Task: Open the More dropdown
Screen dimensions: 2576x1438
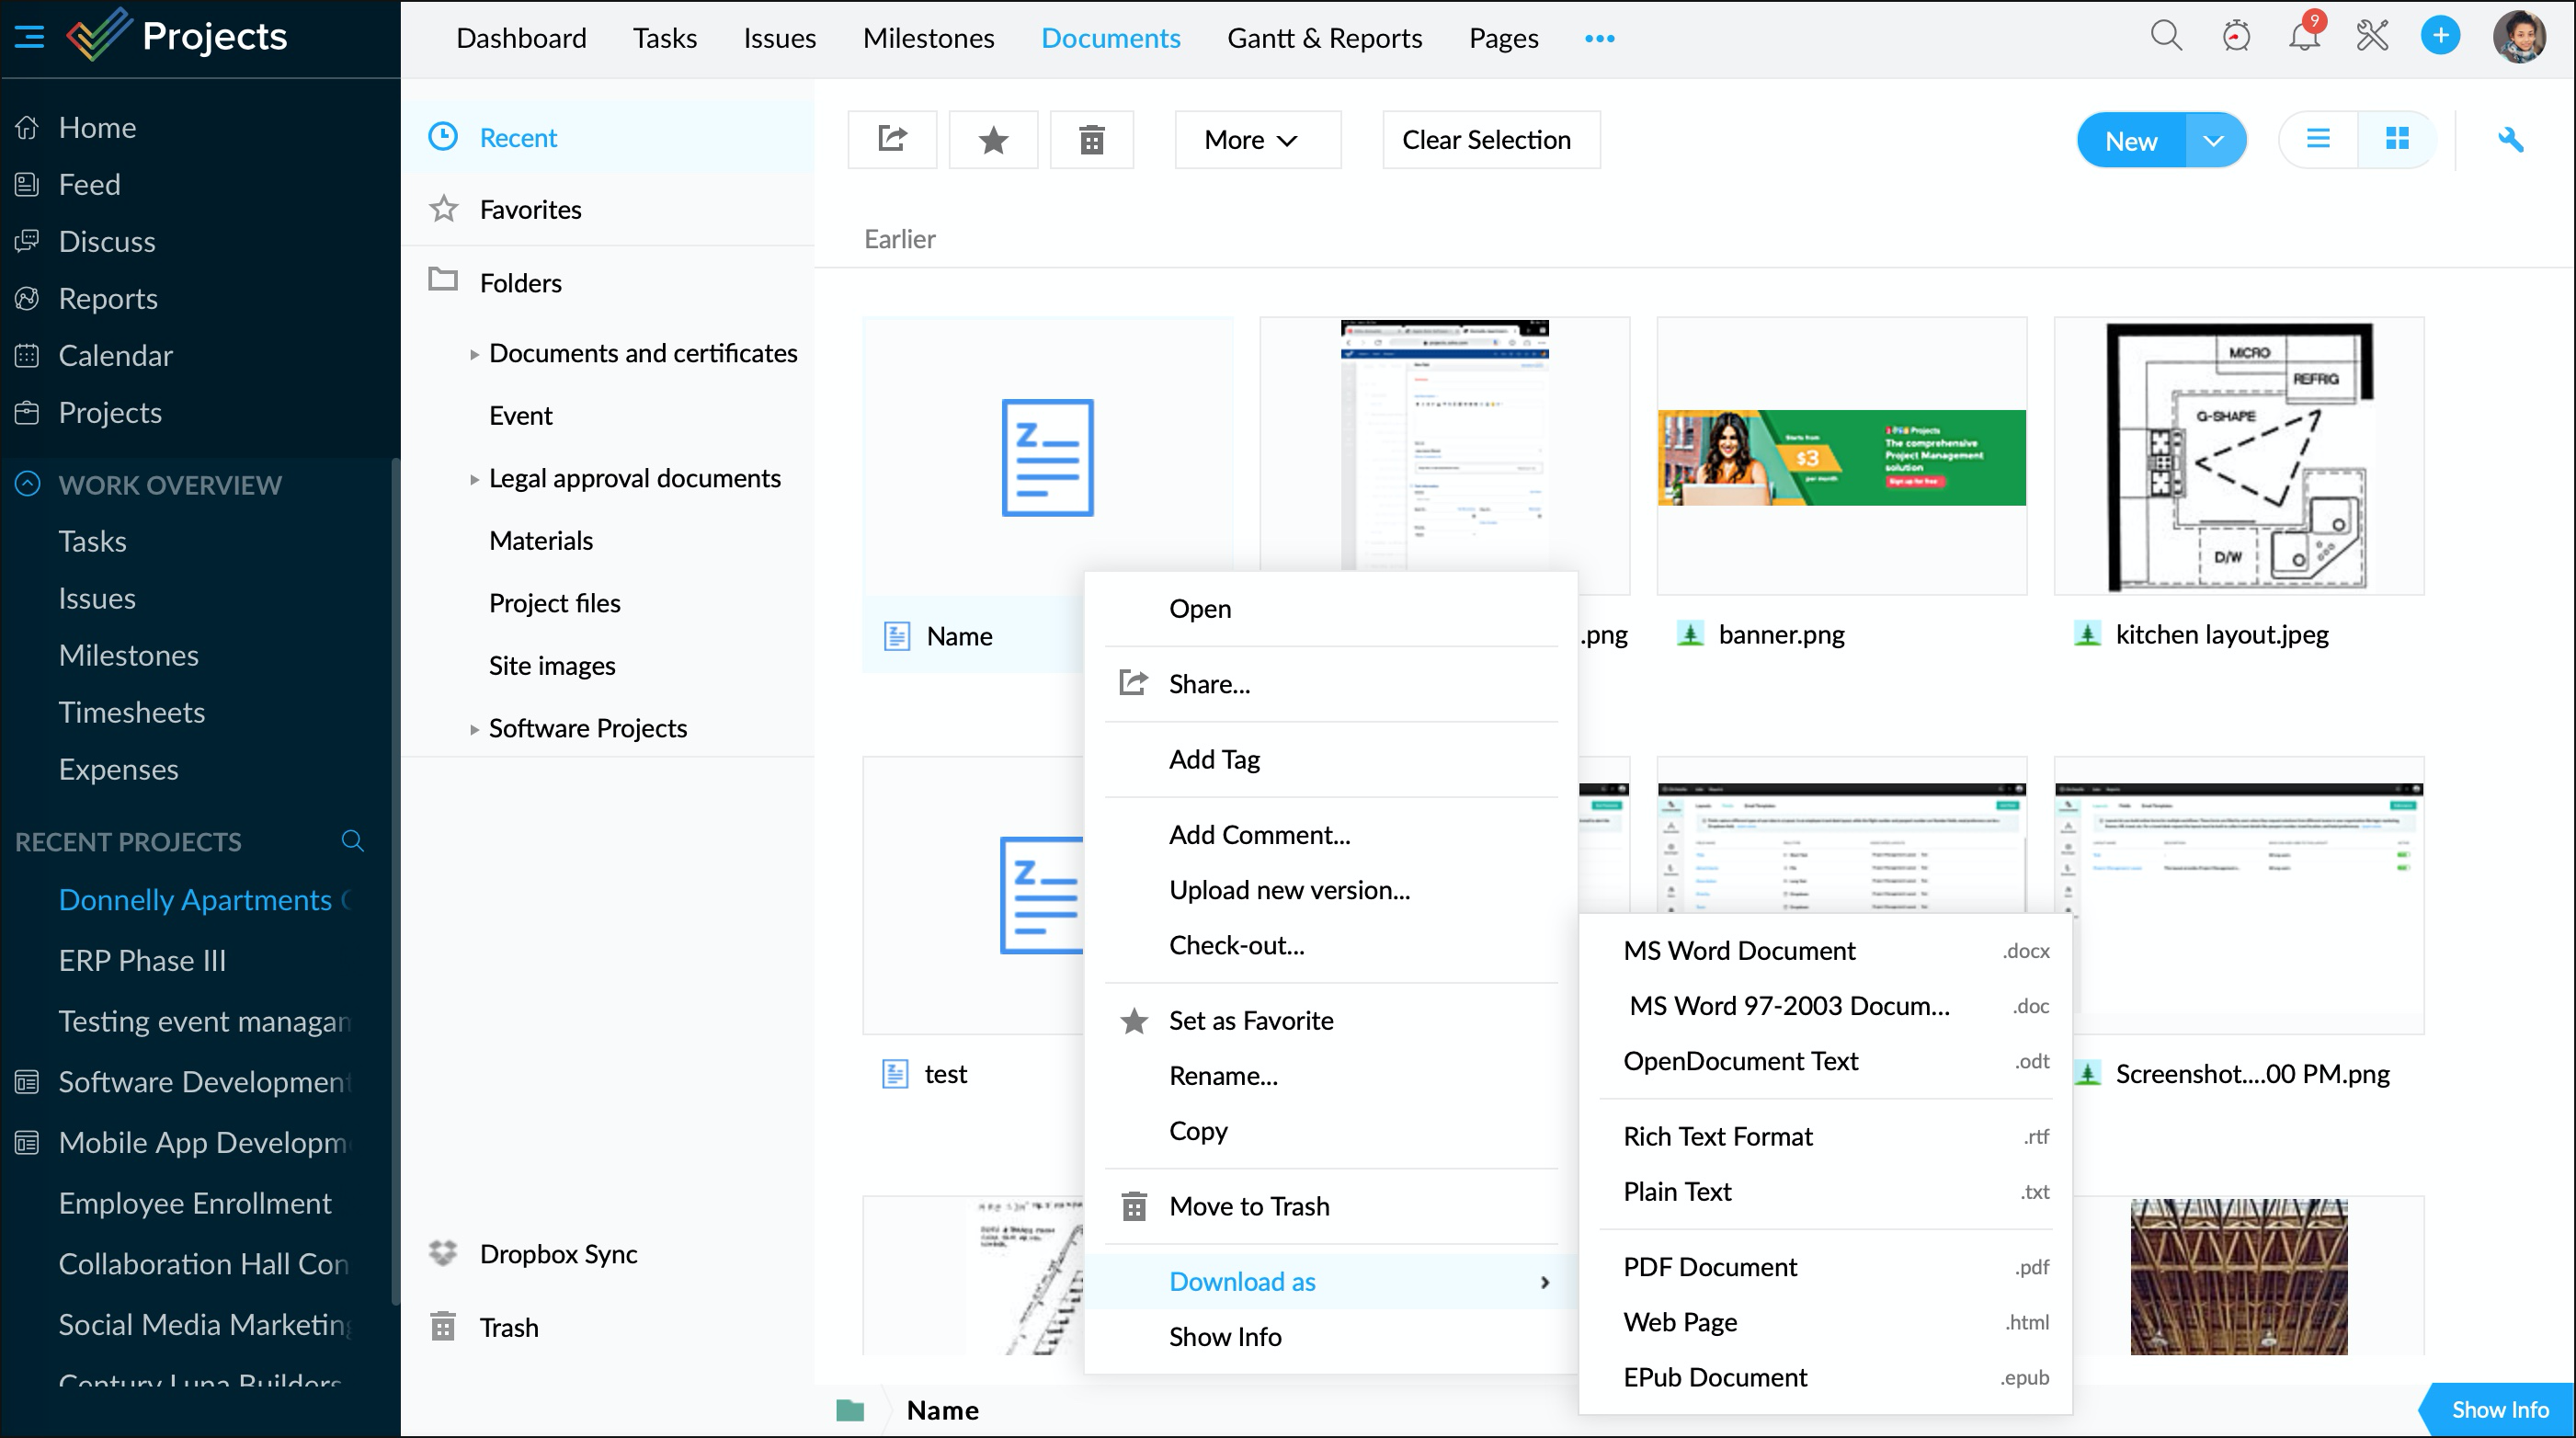Action: [1256, 139]
